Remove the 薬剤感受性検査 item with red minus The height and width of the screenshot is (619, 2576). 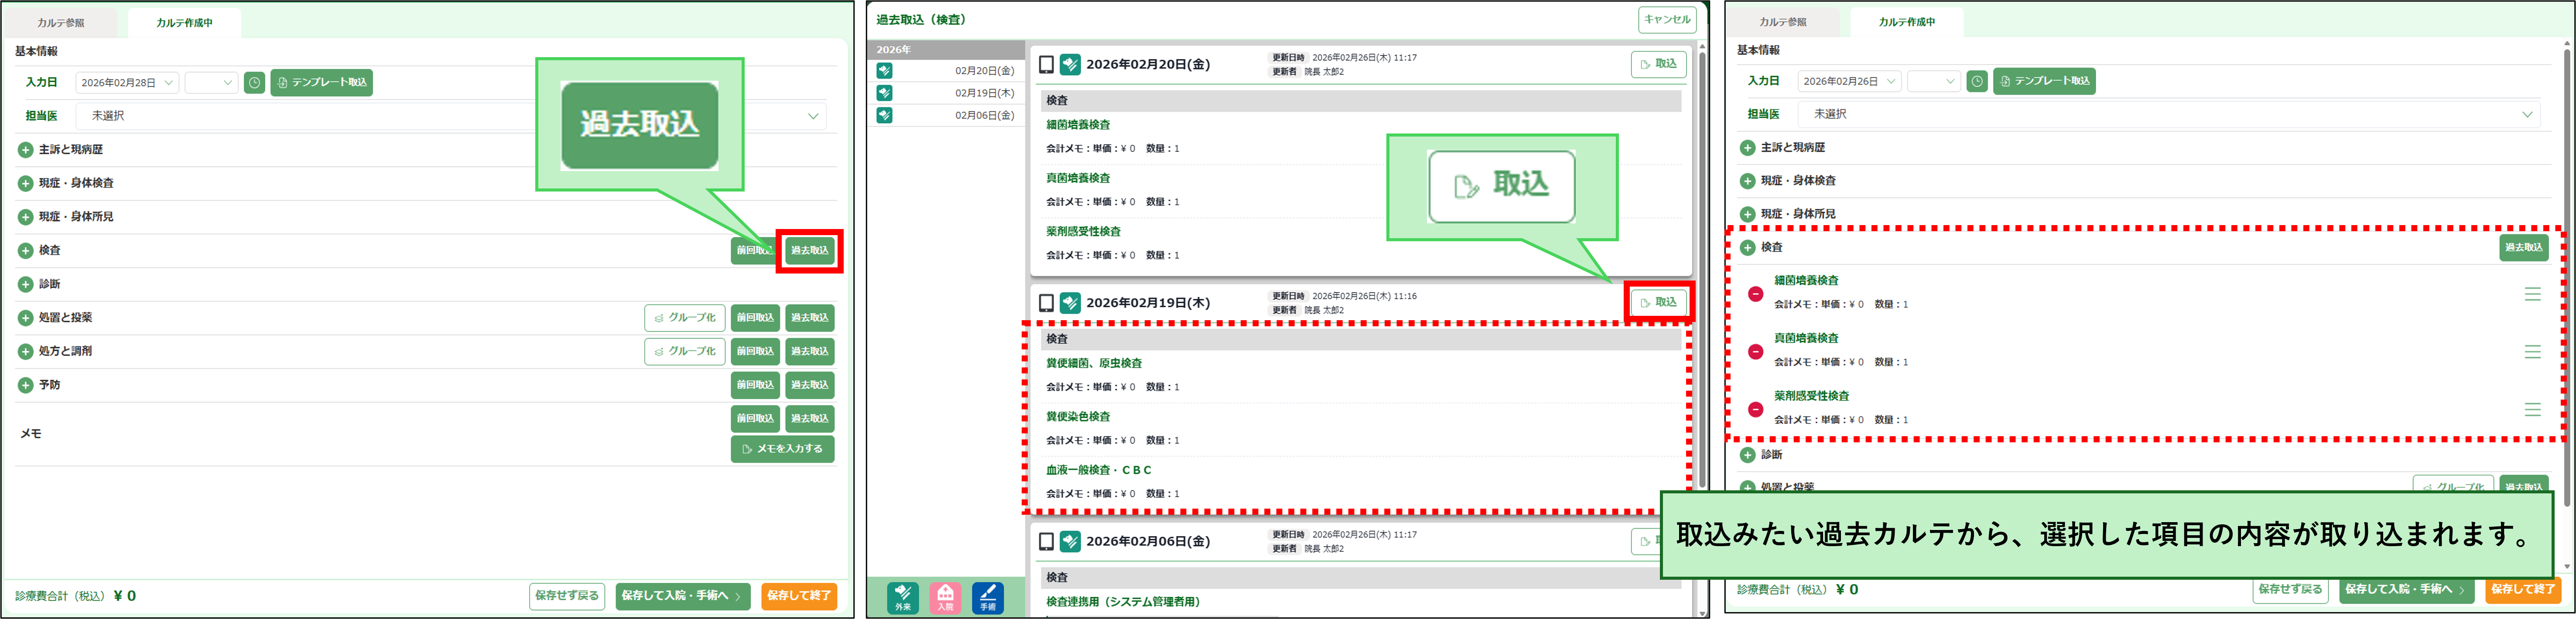click(1755, 410)
